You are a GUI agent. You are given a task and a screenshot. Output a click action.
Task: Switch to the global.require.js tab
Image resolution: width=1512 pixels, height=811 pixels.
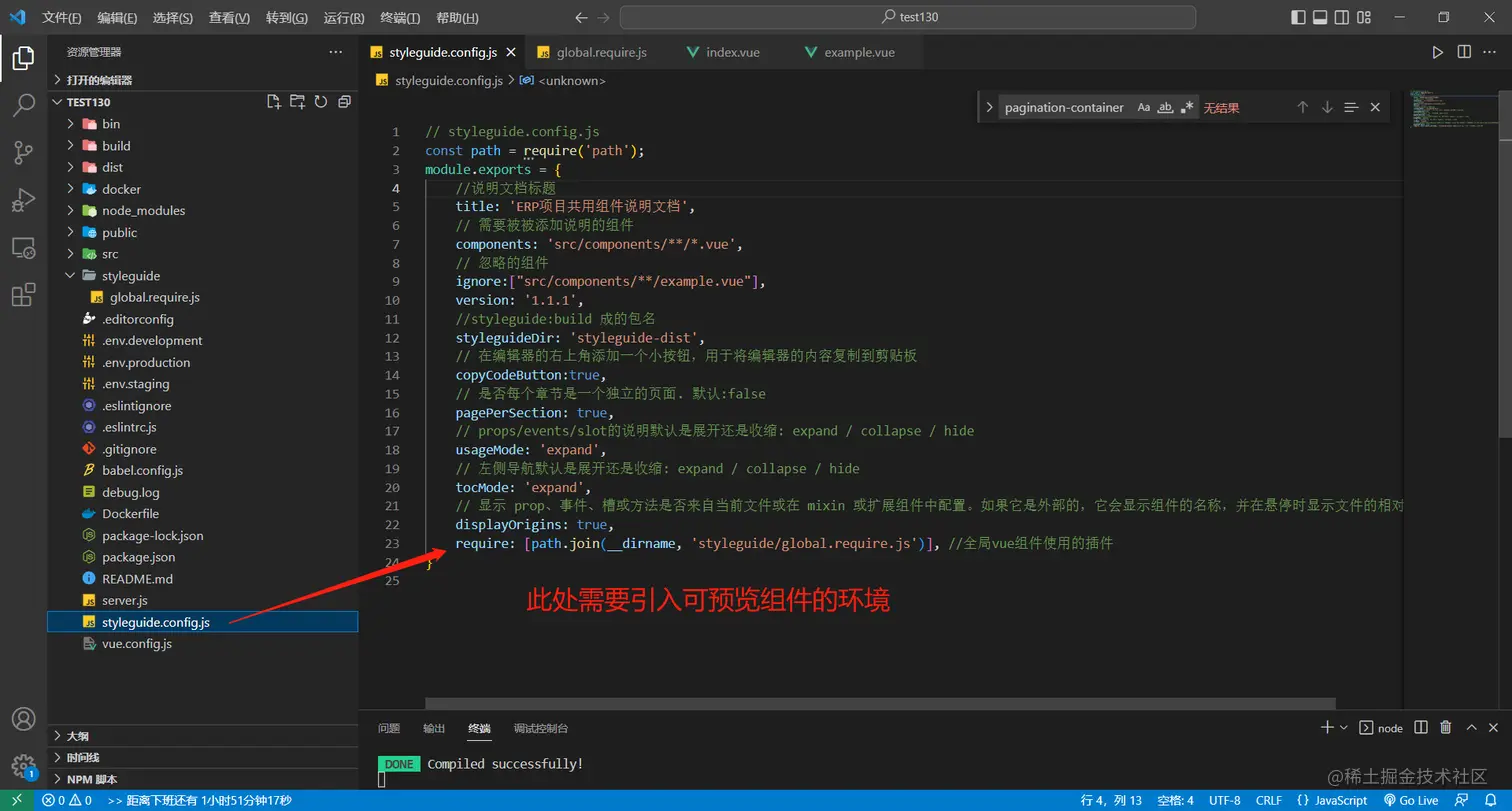601,52
